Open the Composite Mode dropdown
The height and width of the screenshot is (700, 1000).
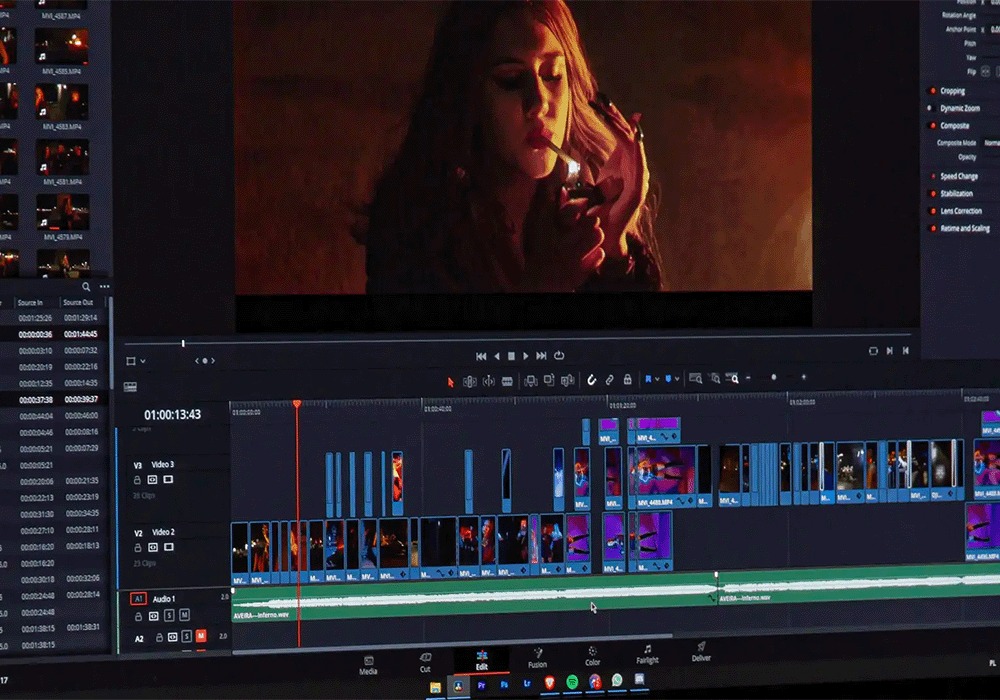pyautogui.click(x=990, y=143)
